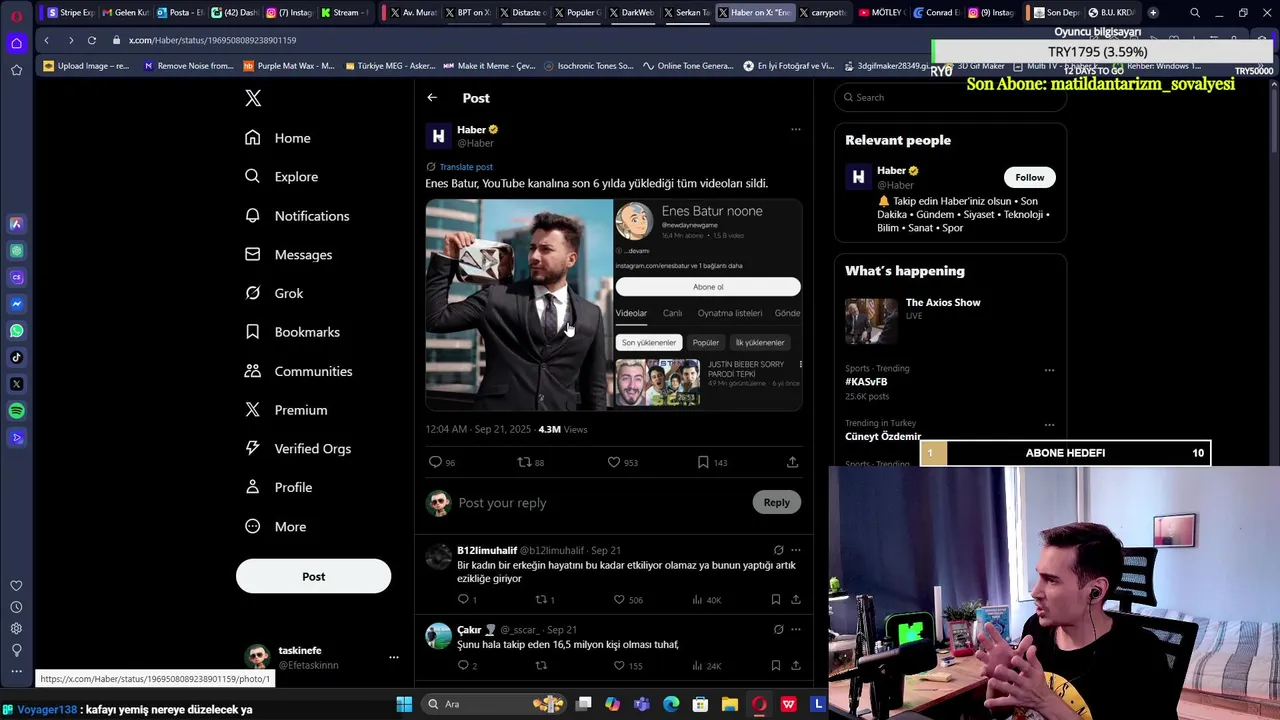Repost the Haber post with 88 reposts
The image size is (1280, 720).
pos(524,462)
